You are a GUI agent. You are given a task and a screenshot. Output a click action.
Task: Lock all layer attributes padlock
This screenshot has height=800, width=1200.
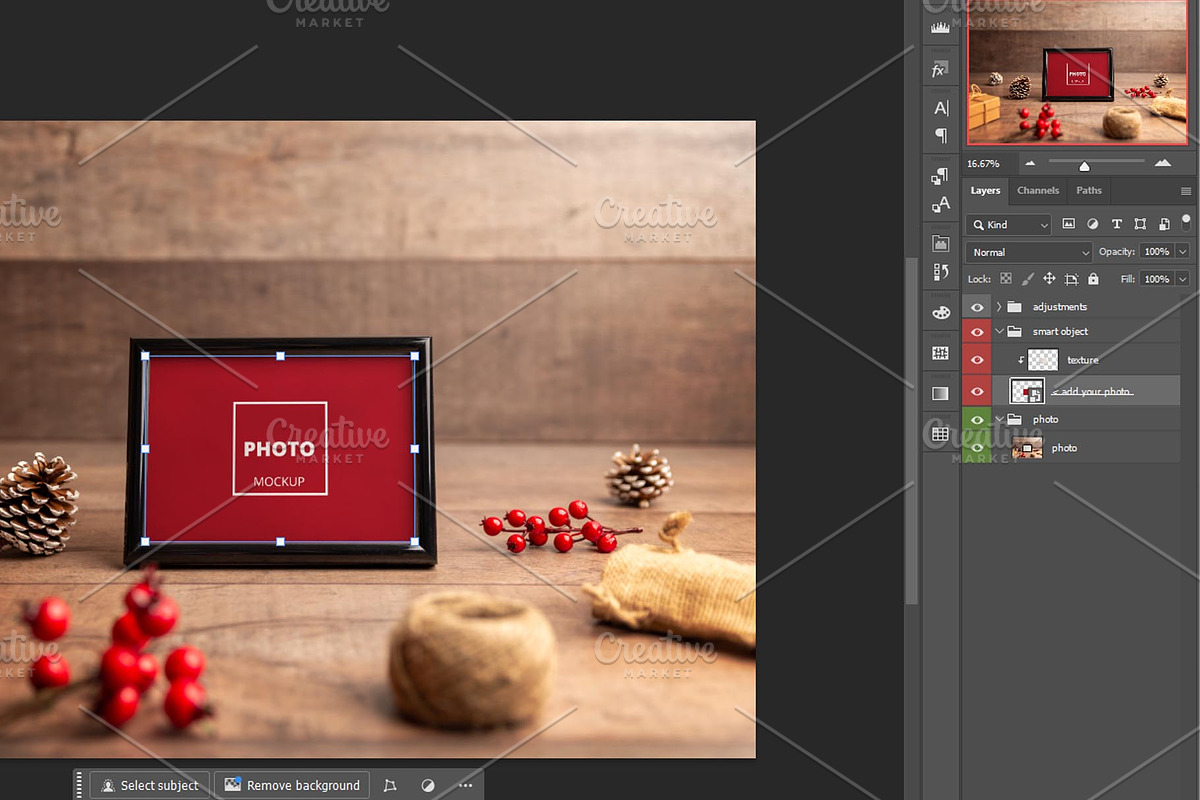pyautogui.click(x=1093, y=279)
